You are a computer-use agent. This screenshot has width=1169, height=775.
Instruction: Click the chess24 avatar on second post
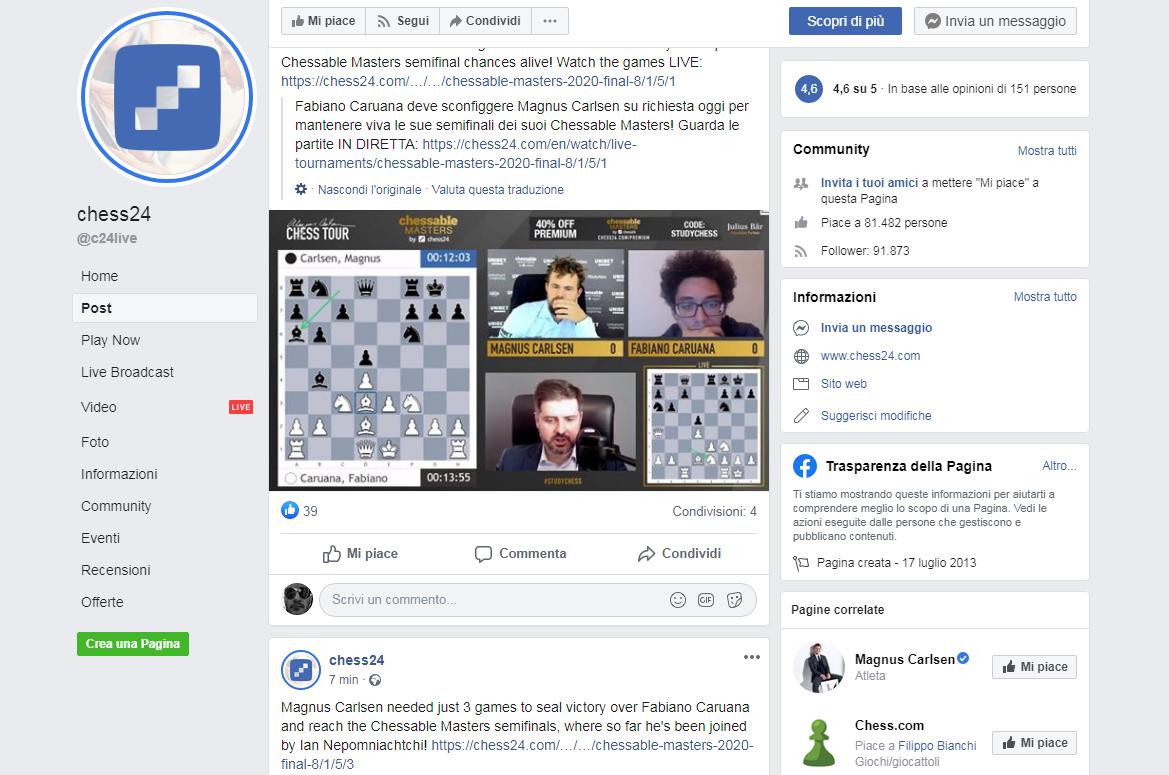click(x=300, y=670)
